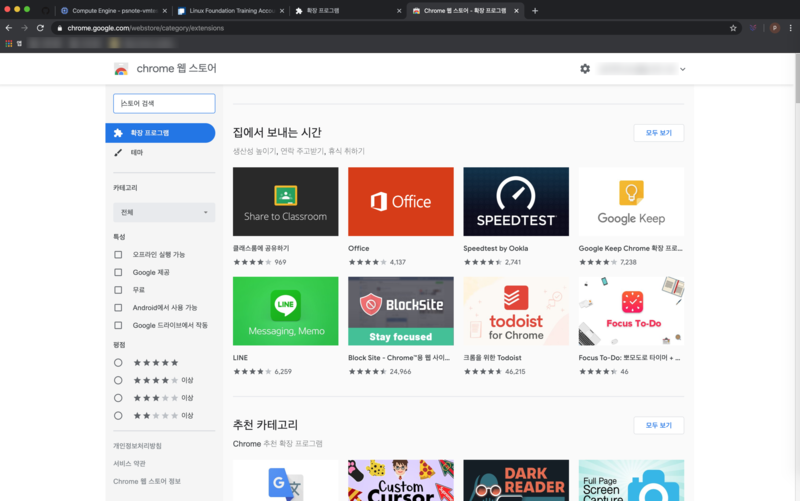The width and height of the screenshot is (800, 501).
Task: Check the Google 제공 checkbox
Action: [x=118, y=272]
